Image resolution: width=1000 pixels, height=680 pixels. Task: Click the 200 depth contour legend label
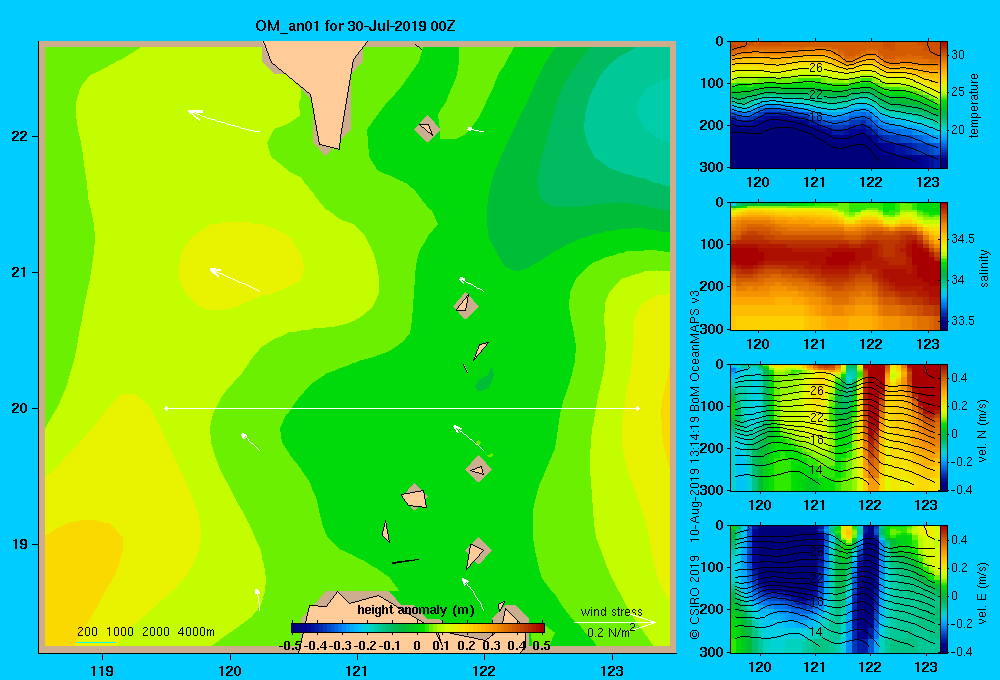pos(87,632)
